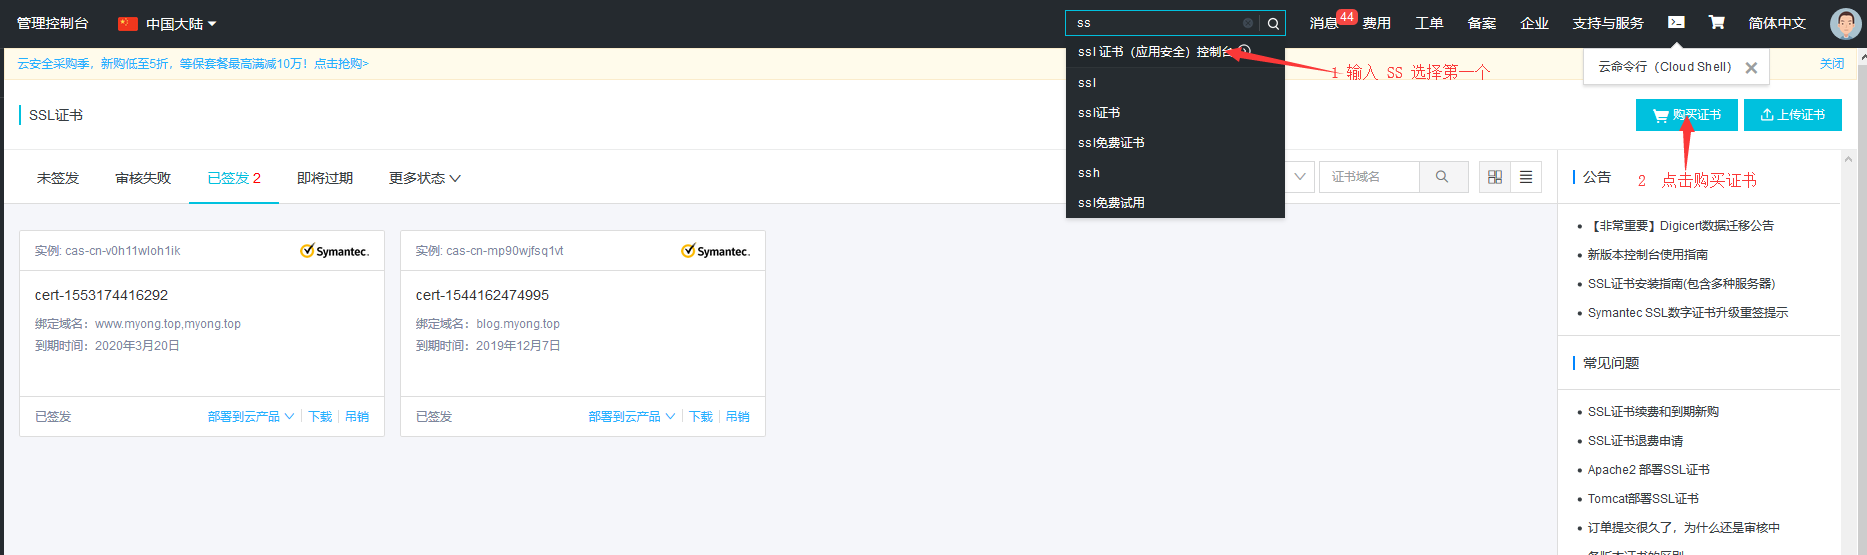Click the certificate domain search icon
The height and width of the screenshot is (555, 1867).
(x=1442, y=177)
